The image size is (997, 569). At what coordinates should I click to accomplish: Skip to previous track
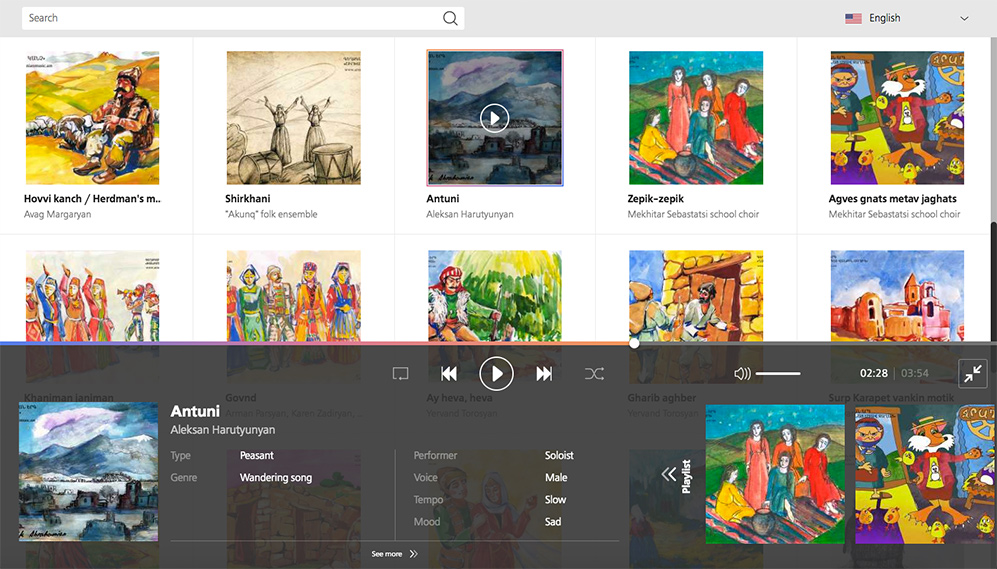click(449, 374)
